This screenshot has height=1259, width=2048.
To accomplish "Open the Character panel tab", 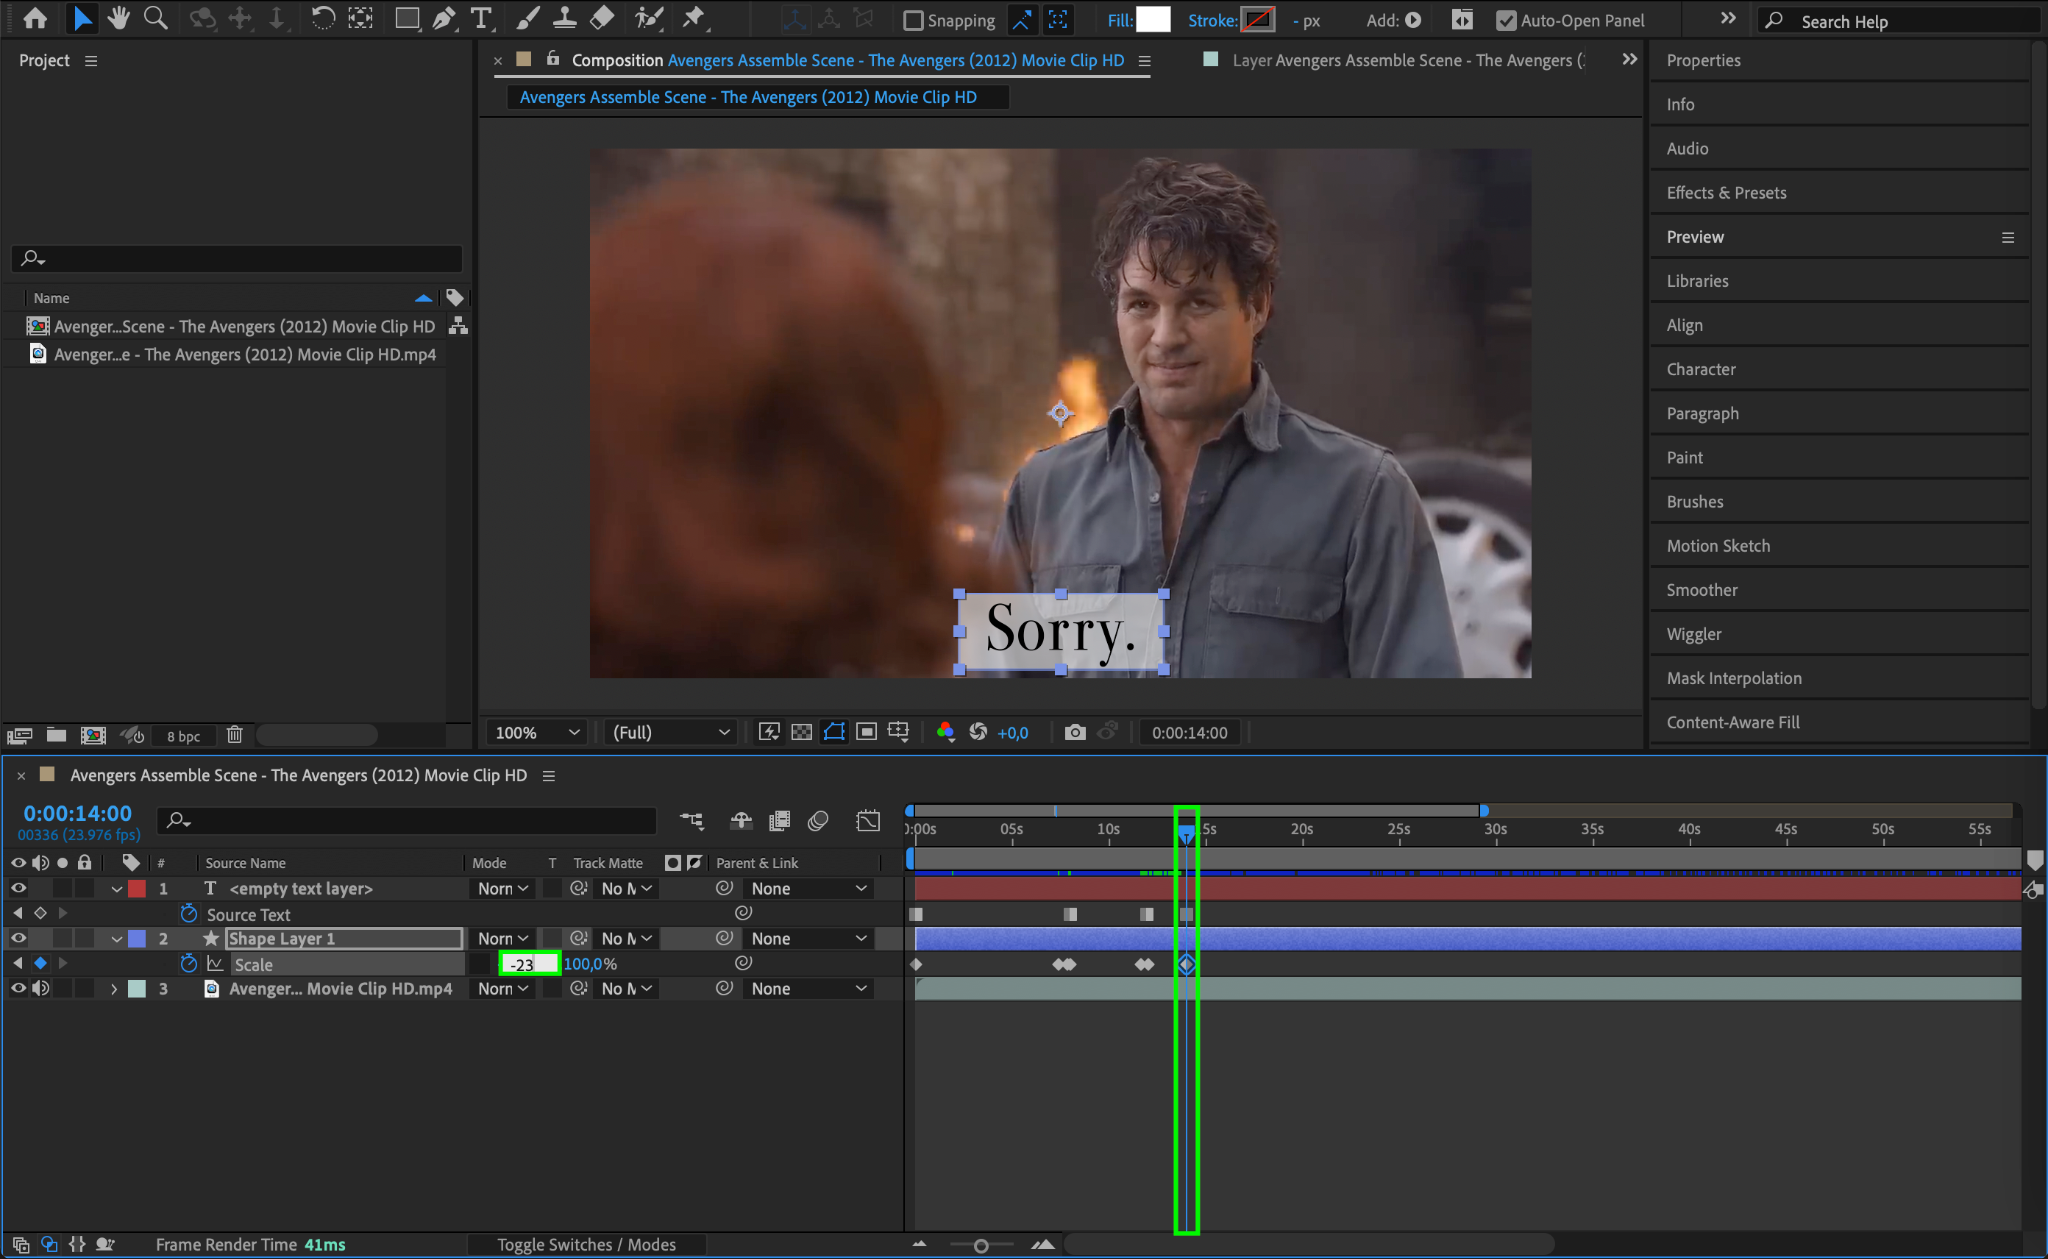I will click(x=1700, y=369).
